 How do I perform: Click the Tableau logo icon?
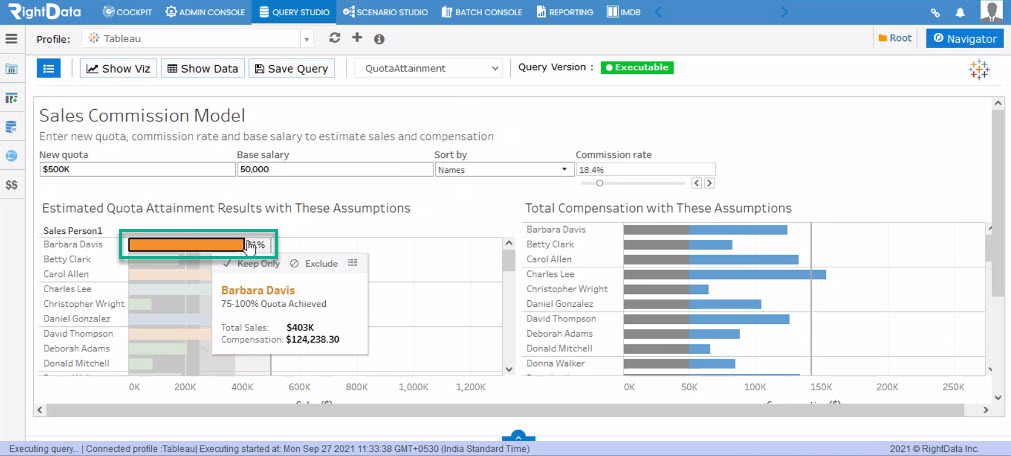pos(979,70)
